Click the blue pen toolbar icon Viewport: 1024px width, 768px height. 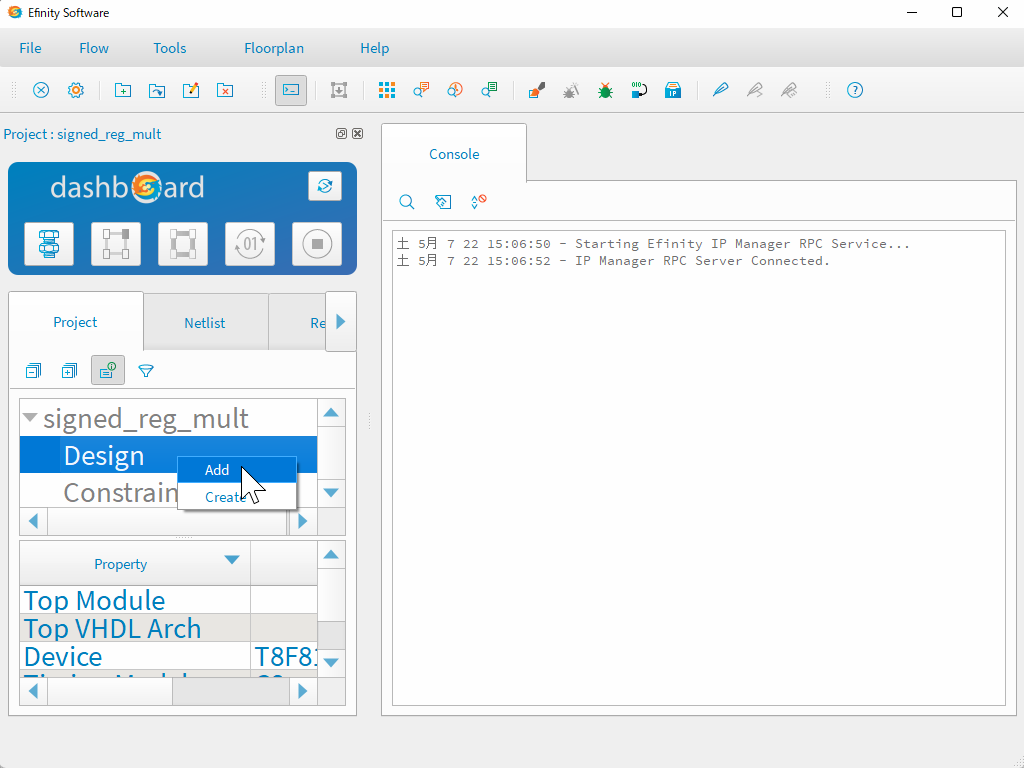coord(720,90)
